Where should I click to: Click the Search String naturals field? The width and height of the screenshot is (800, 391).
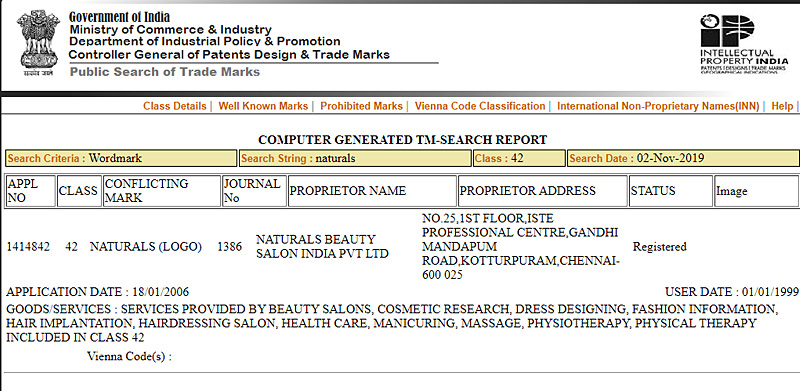(355, 158)
